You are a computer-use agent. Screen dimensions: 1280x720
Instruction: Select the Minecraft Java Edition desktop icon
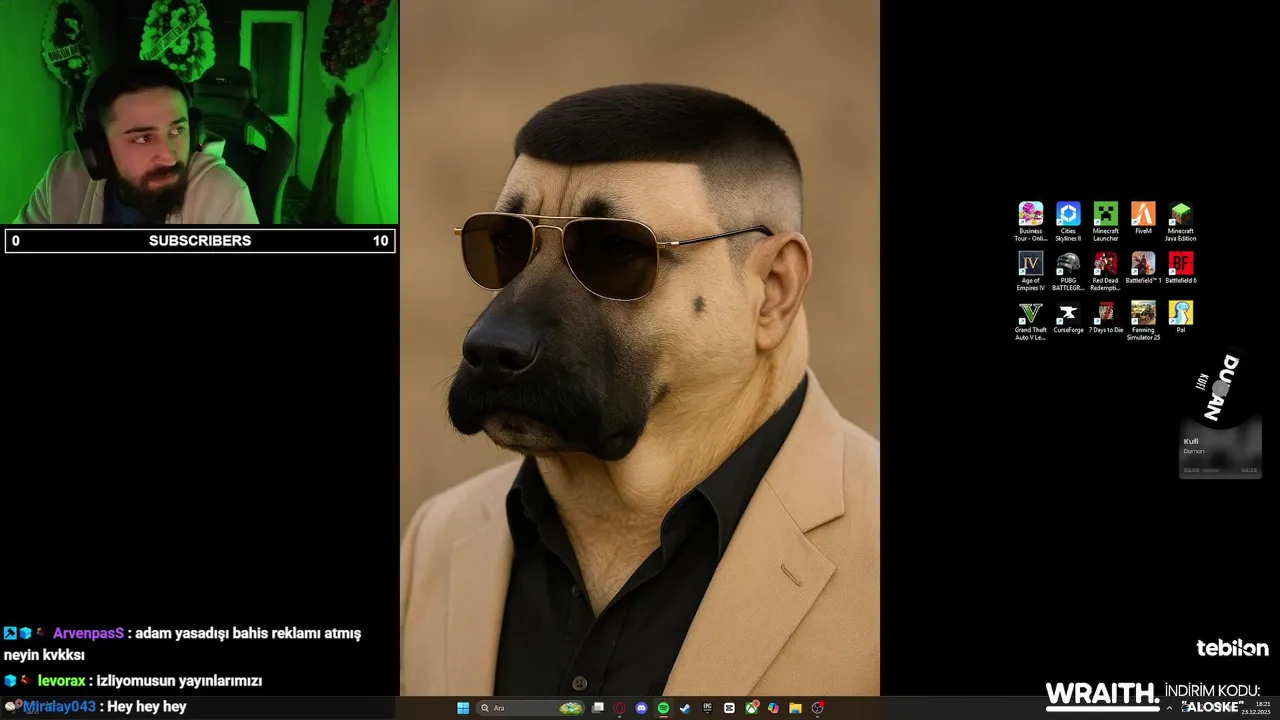[x=1180, y=221]
